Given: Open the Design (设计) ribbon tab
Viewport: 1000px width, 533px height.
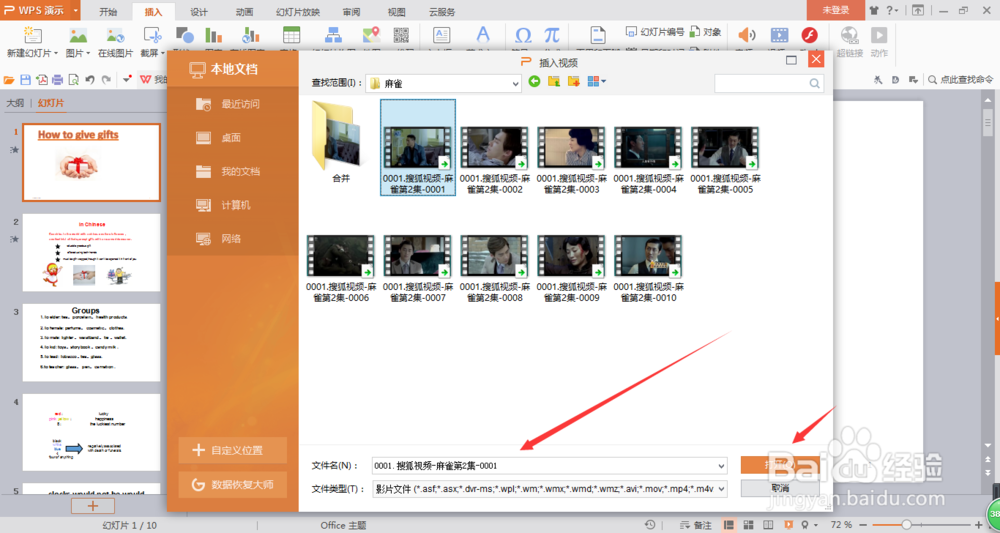Looking at the screenshot, I should [199, 11].
